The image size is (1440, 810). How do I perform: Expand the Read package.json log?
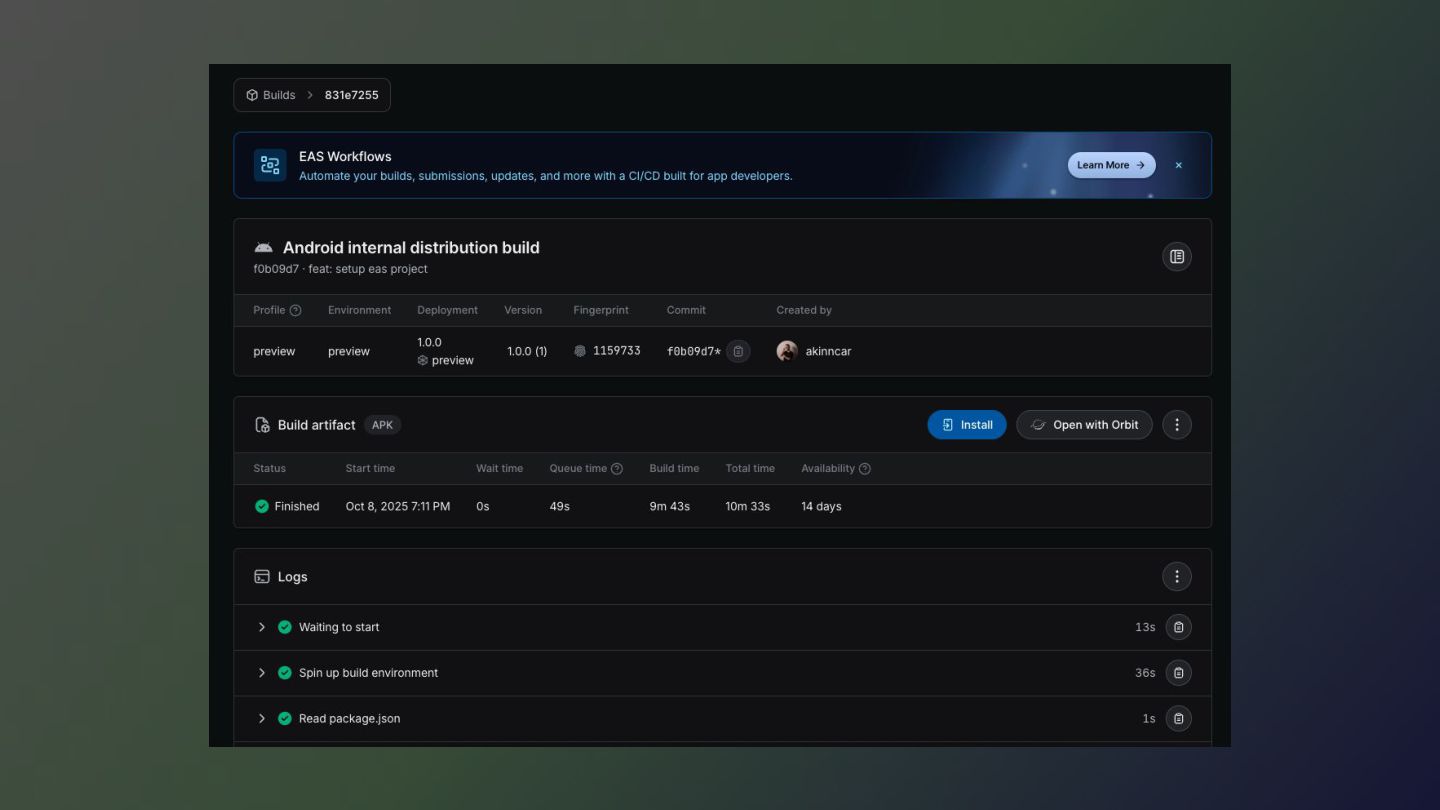coord(262,719)
